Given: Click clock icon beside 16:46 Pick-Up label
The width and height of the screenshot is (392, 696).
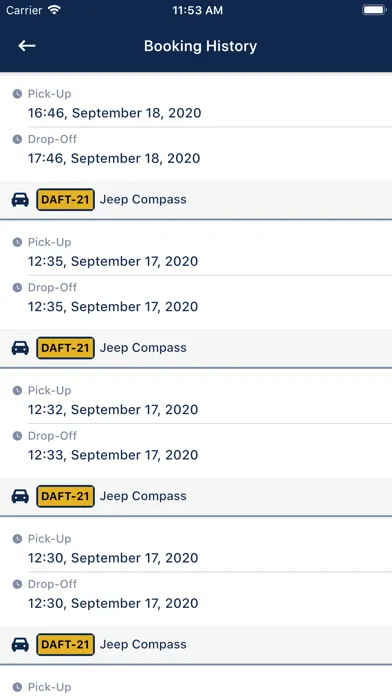Looking at the screenshot, I should tap(17, 94).
